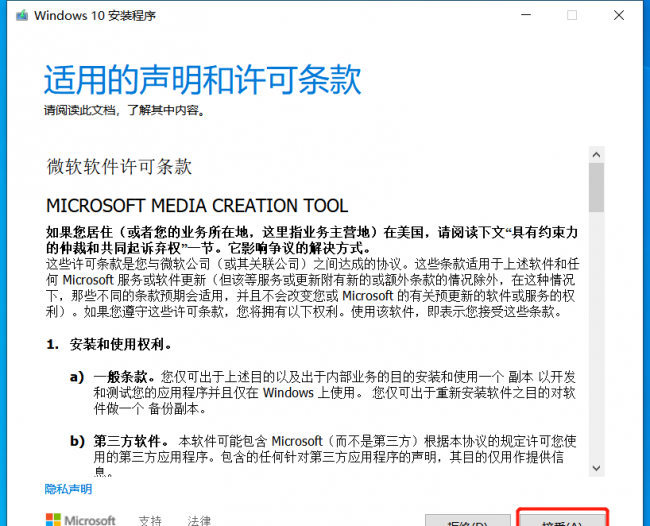This screenshot has width=650, height=526.
Task: Click the heading 适用的声明和许可条款
Action: click(x=203, y=80)
